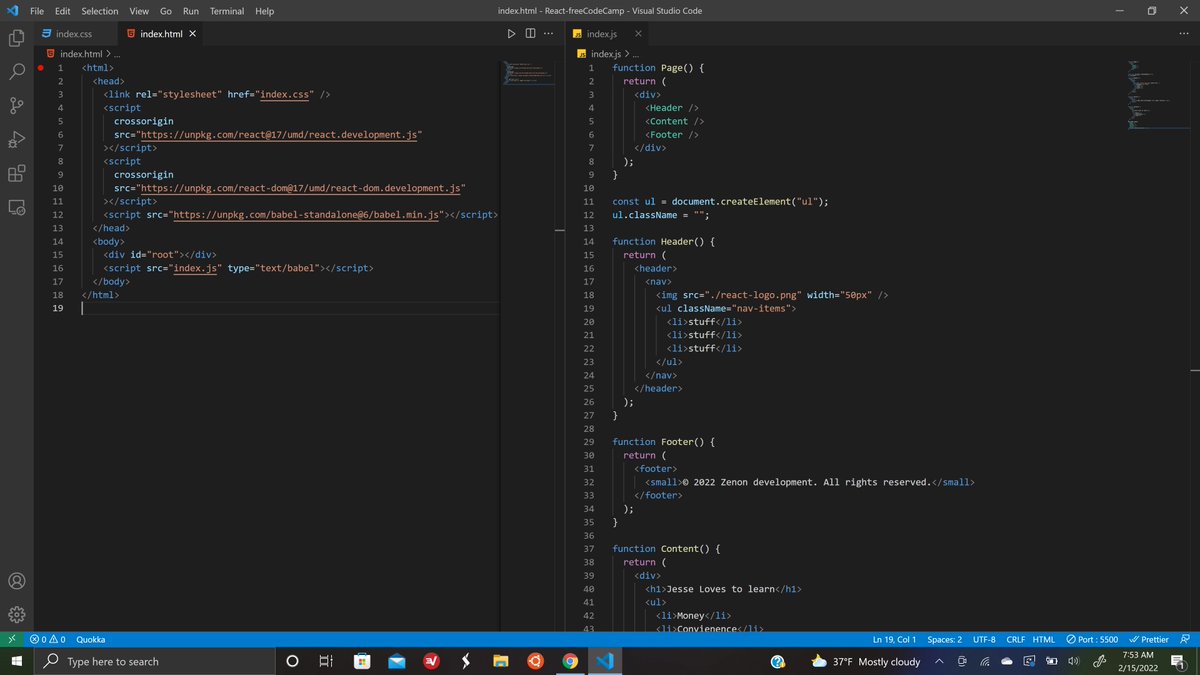Open Windows action center notifications

[x=1177, y=661]
